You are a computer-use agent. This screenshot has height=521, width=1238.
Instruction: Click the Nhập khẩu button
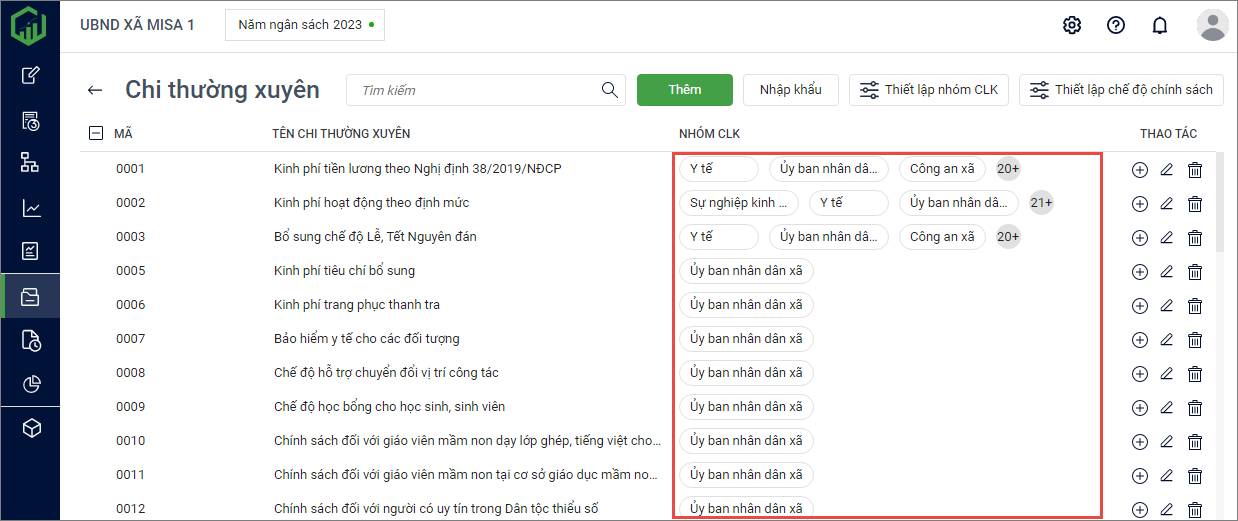coord(791,90)
